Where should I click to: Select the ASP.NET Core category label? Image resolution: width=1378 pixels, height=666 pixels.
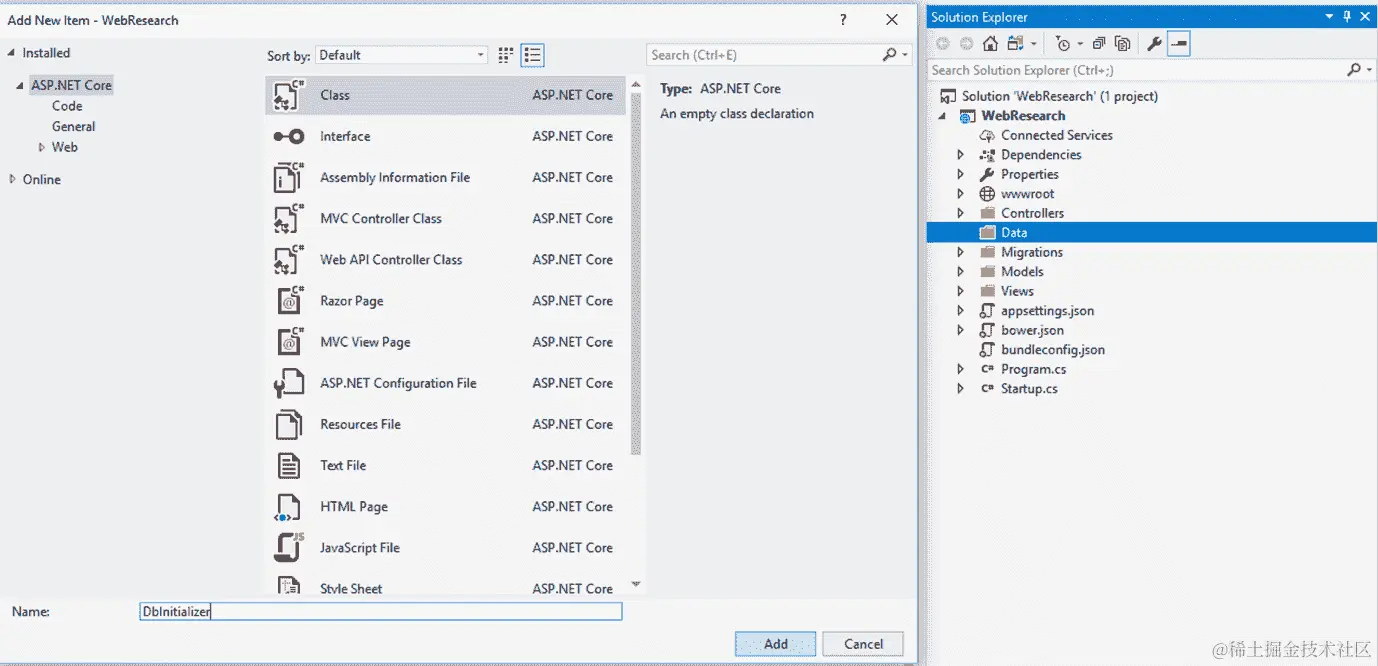[71, 86]
